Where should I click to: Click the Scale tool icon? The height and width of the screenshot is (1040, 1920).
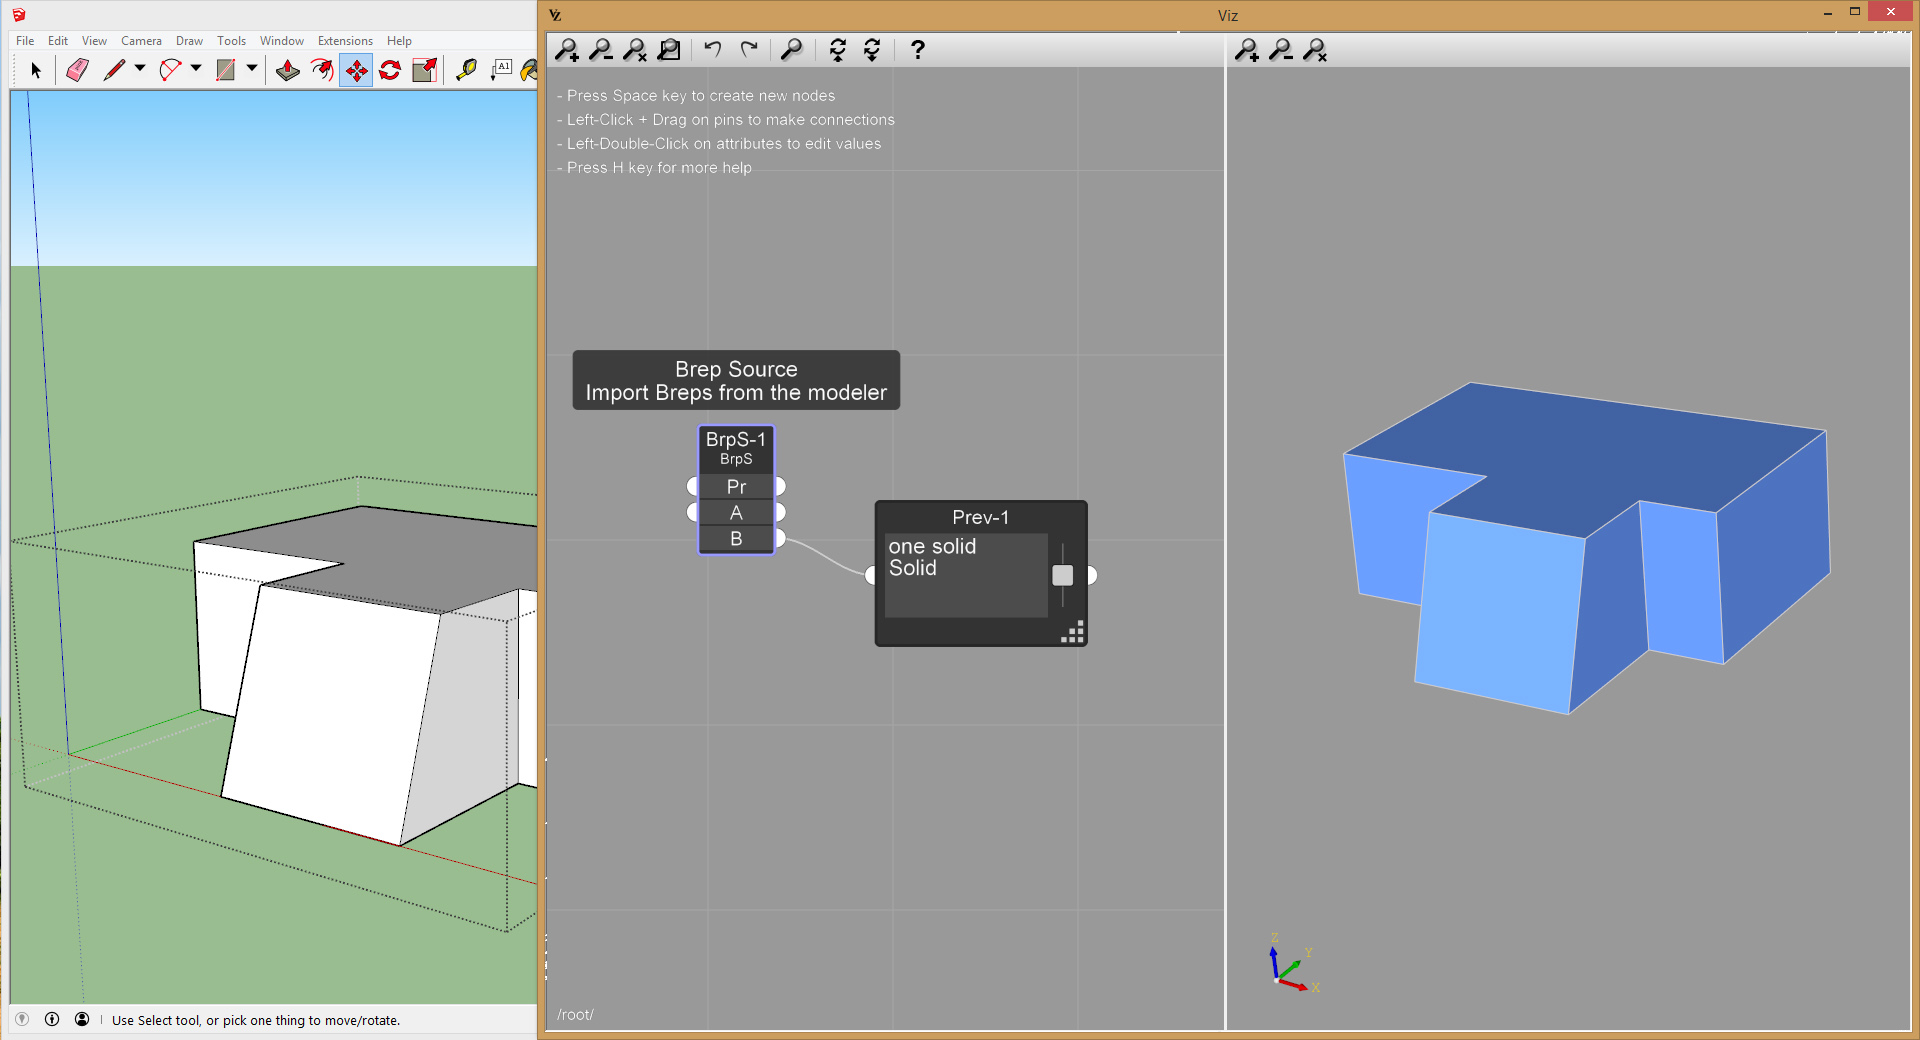click(x=425, y=70)
